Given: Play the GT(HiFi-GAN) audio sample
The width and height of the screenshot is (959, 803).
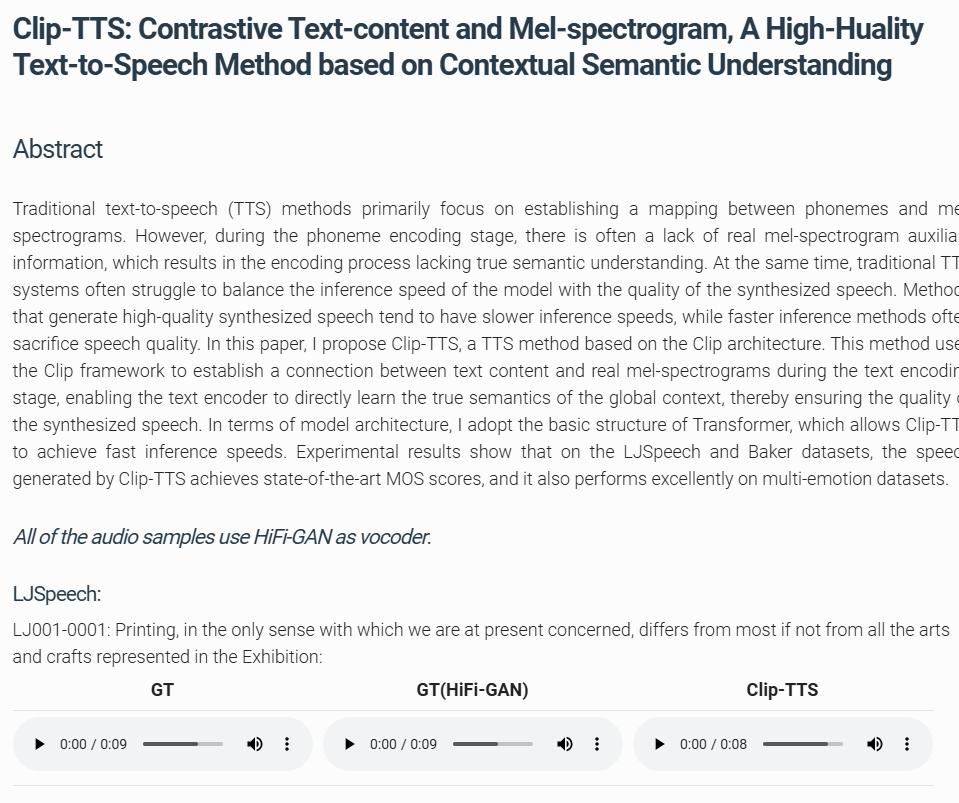Looking at the screenshot, I should tap(350, 744).
